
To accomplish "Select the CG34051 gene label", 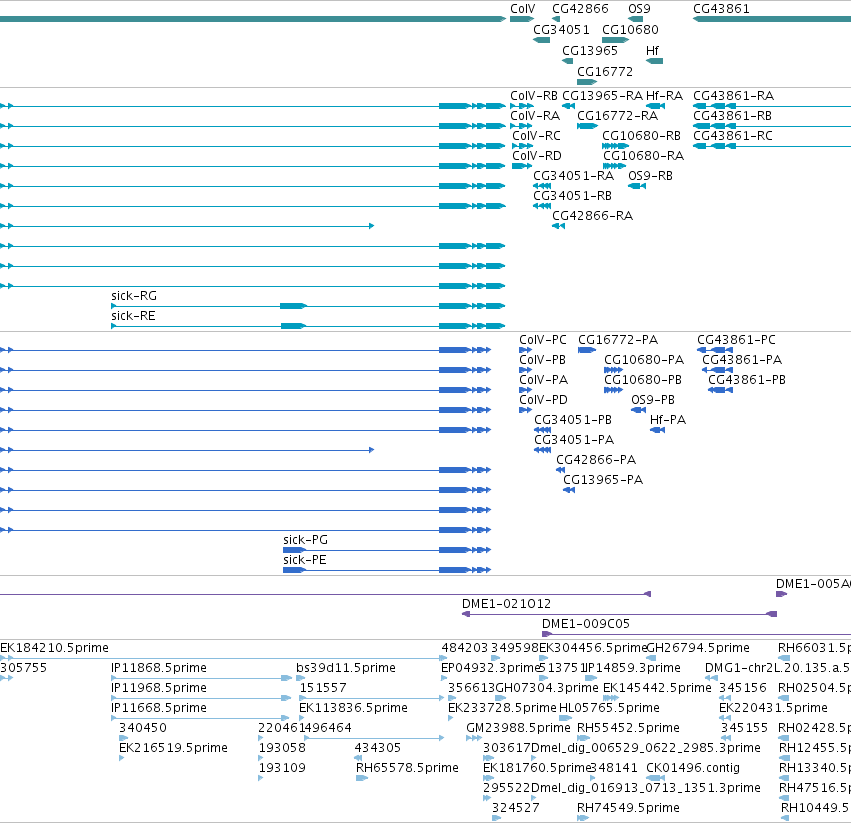I will point(561,30).
